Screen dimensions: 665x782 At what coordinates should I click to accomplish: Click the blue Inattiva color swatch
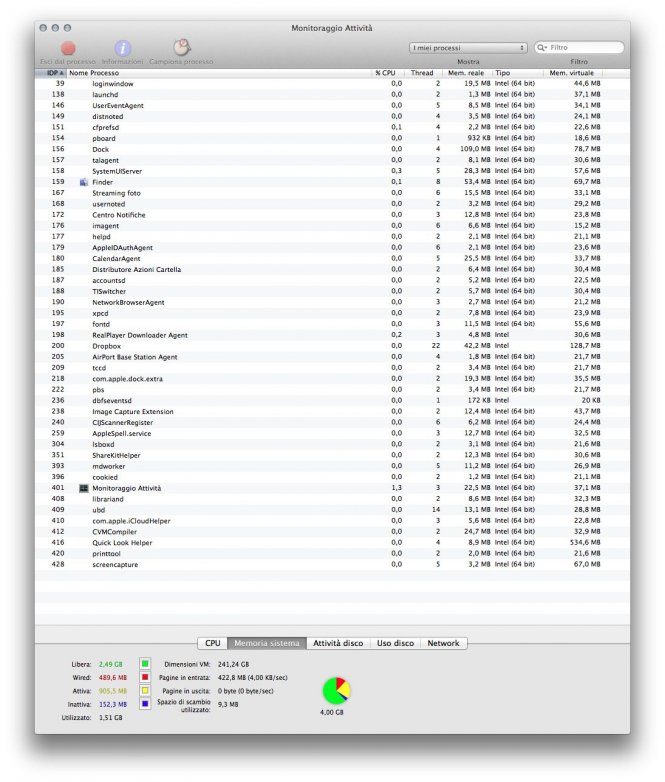[145, 704]
